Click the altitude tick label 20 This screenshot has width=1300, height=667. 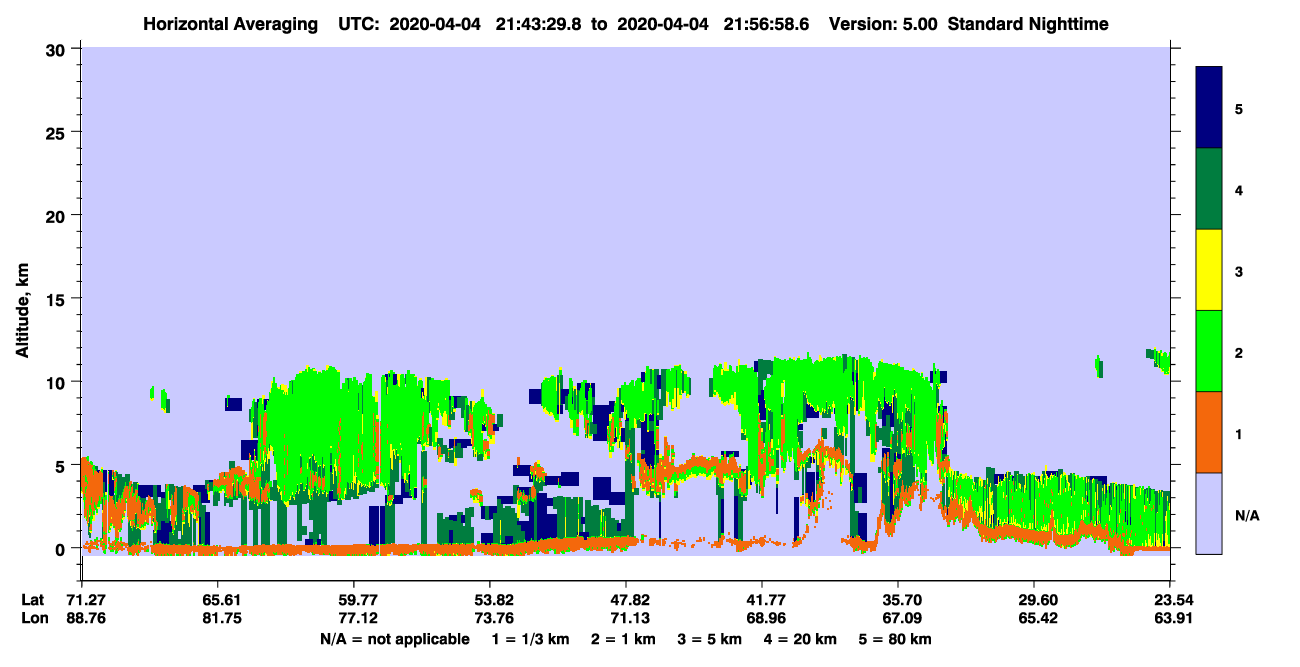57,215
